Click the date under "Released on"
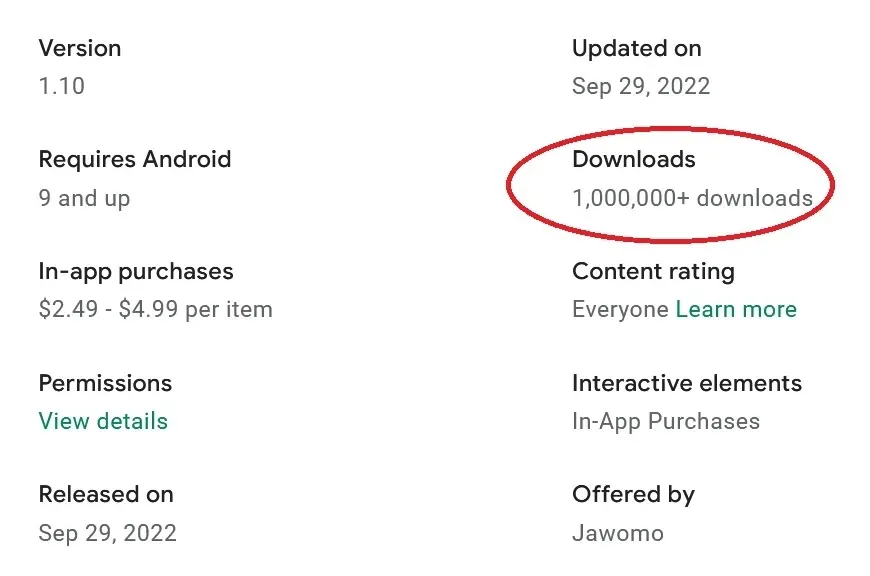 click(x=108, y=533)
